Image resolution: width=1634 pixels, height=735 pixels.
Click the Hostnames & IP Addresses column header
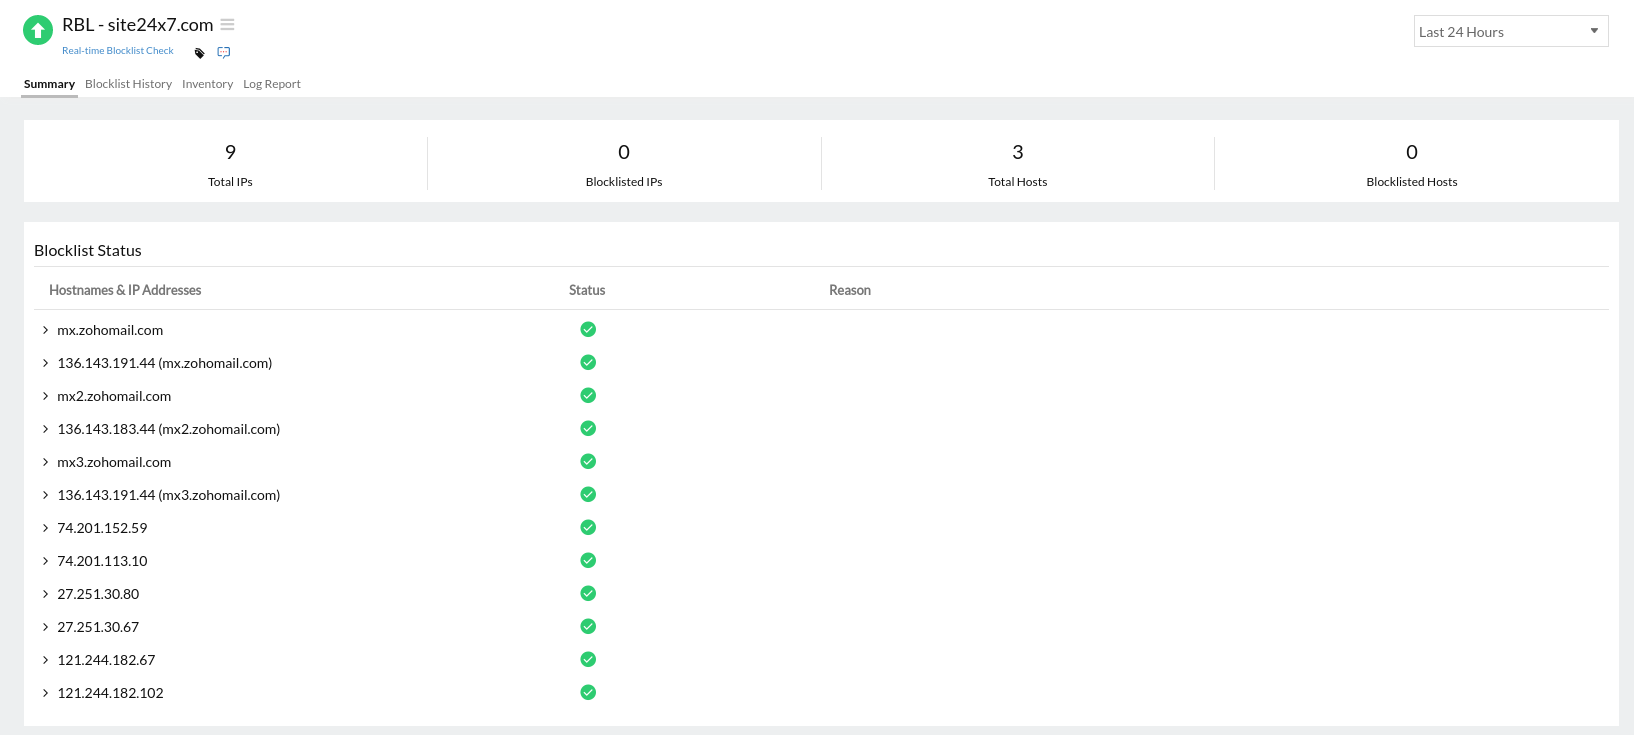(x=125, y=290)
